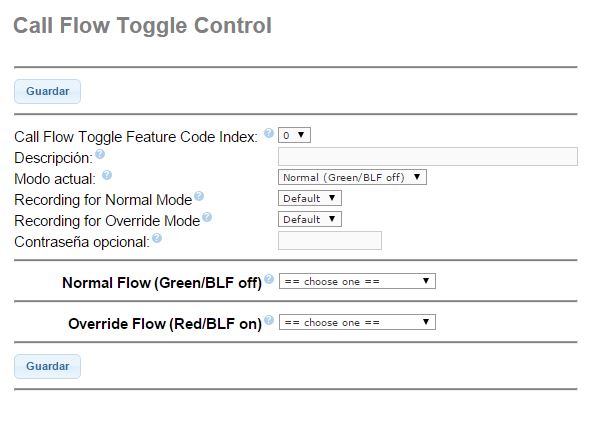This screenshot has width=595, height=428.
Task: Click the top Guardar button
Action: (x=47, y=91)
